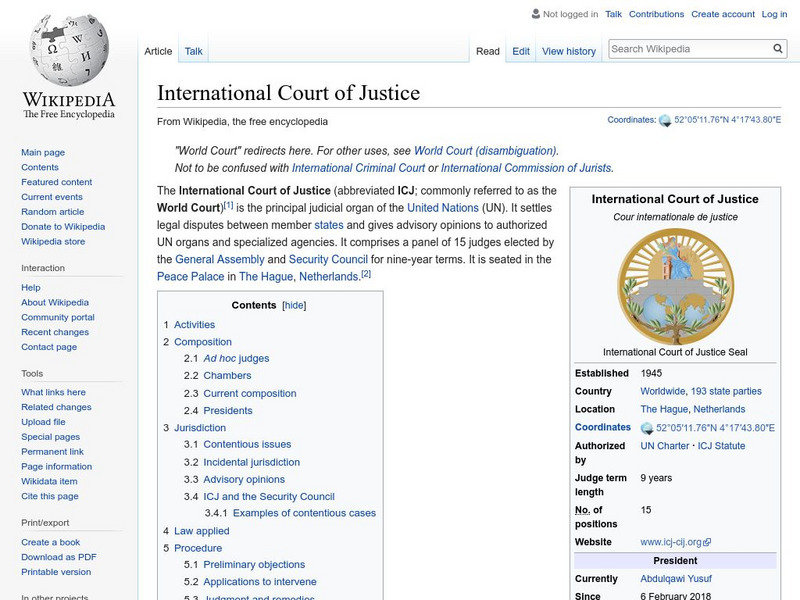
Task: Click the search magnifying glass icon
Action: (777, 47)
